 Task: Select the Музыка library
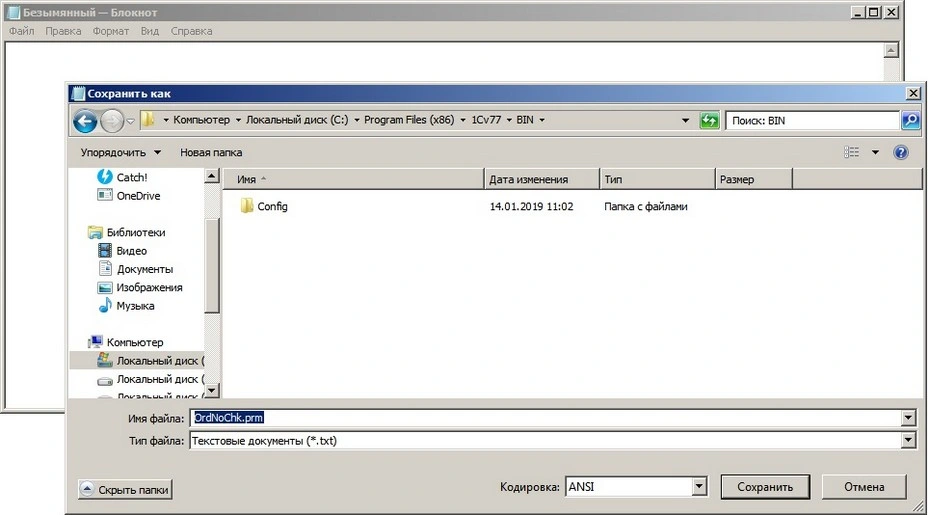pos(135,306)
